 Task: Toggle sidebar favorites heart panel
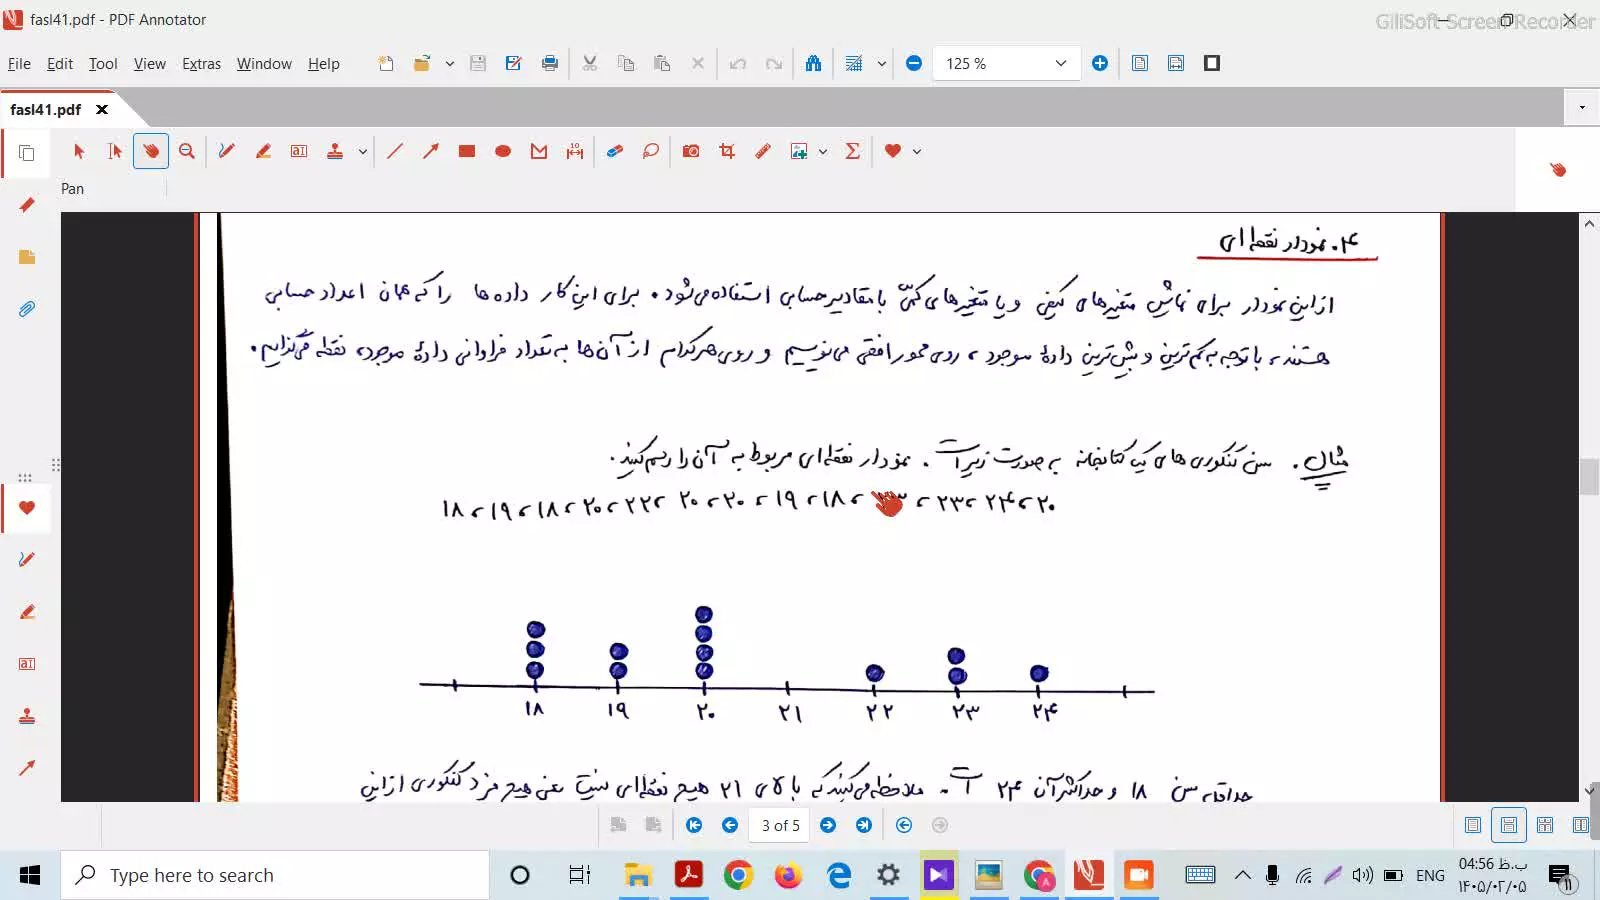point(27,508)
